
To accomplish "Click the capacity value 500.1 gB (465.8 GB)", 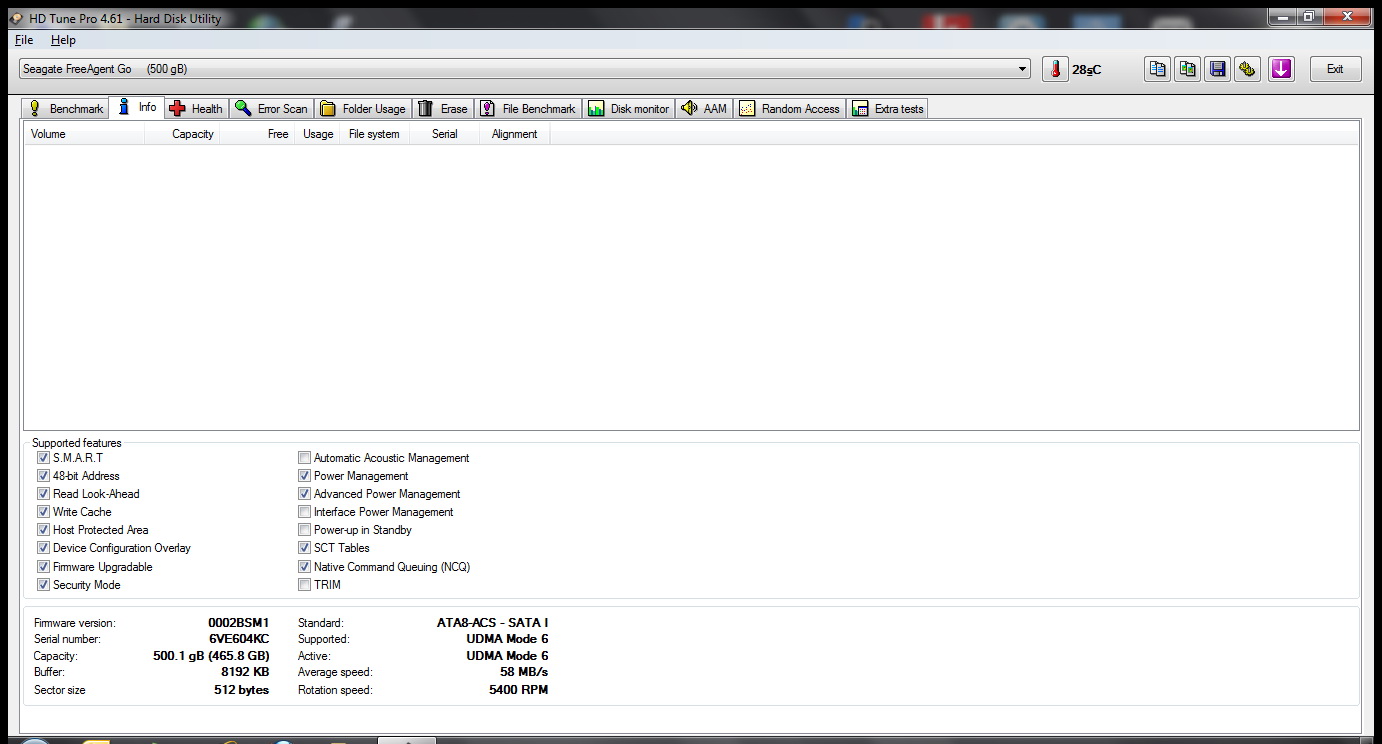I will pos(211,656).
